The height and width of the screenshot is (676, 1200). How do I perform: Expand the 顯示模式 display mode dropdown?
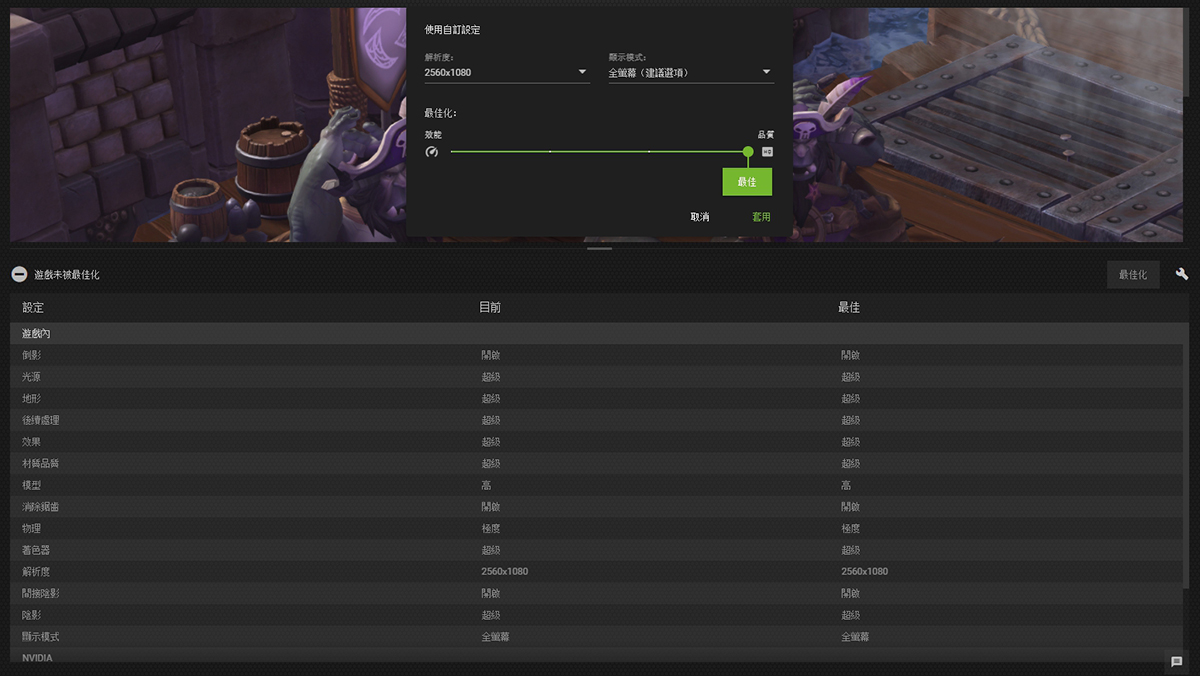[690, 72]
